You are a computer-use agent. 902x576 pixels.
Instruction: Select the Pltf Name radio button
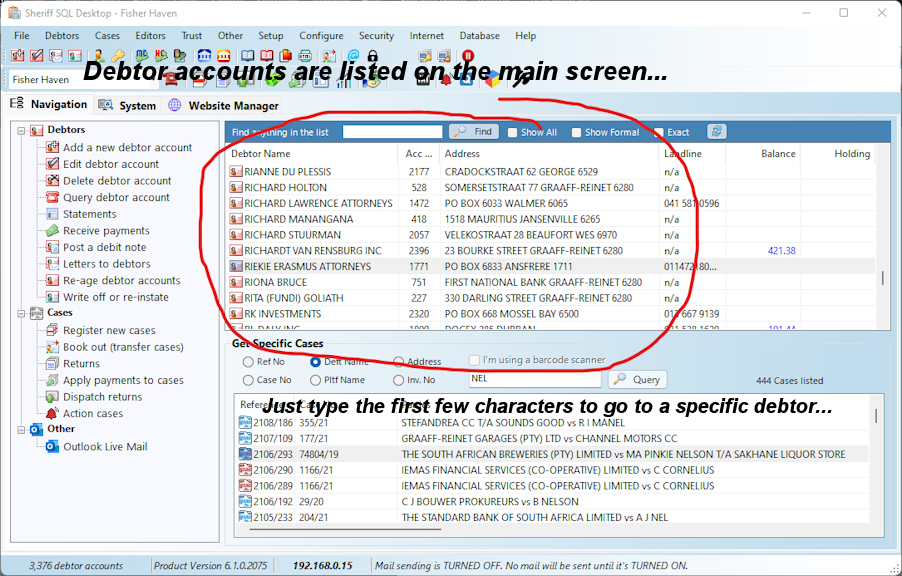pos(315,380)
